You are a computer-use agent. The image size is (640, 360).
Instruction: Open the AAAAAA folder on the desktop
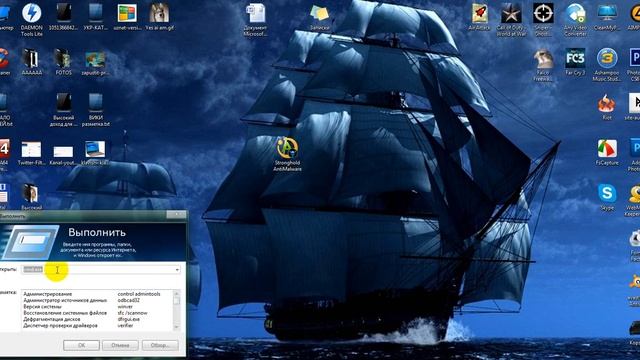pyautogui.click(x=31, y=62)
